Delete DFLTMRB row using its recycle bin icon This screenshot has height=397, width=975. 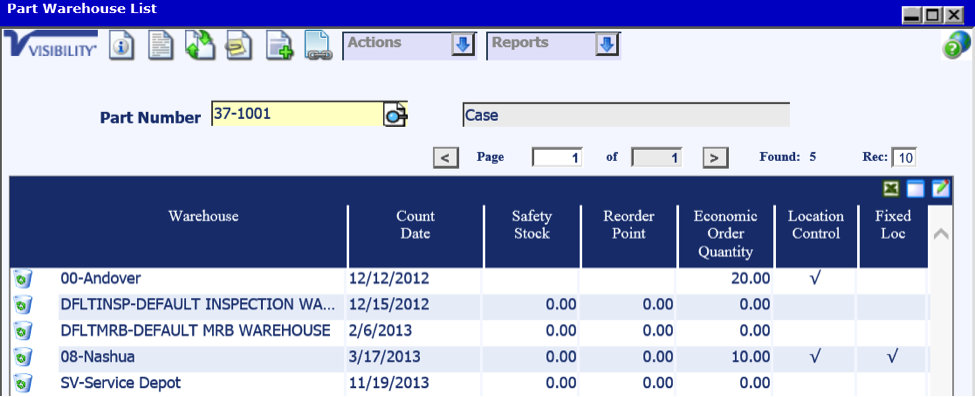(x=23, y=331)
